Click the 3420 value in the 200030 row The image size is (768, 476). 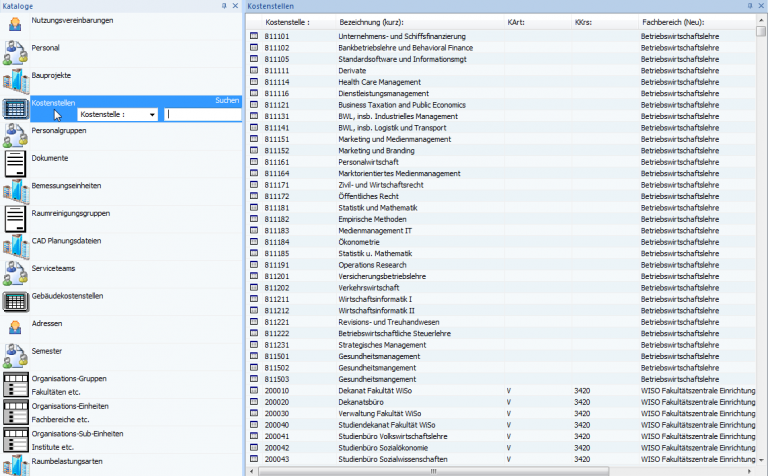[582, 413]
